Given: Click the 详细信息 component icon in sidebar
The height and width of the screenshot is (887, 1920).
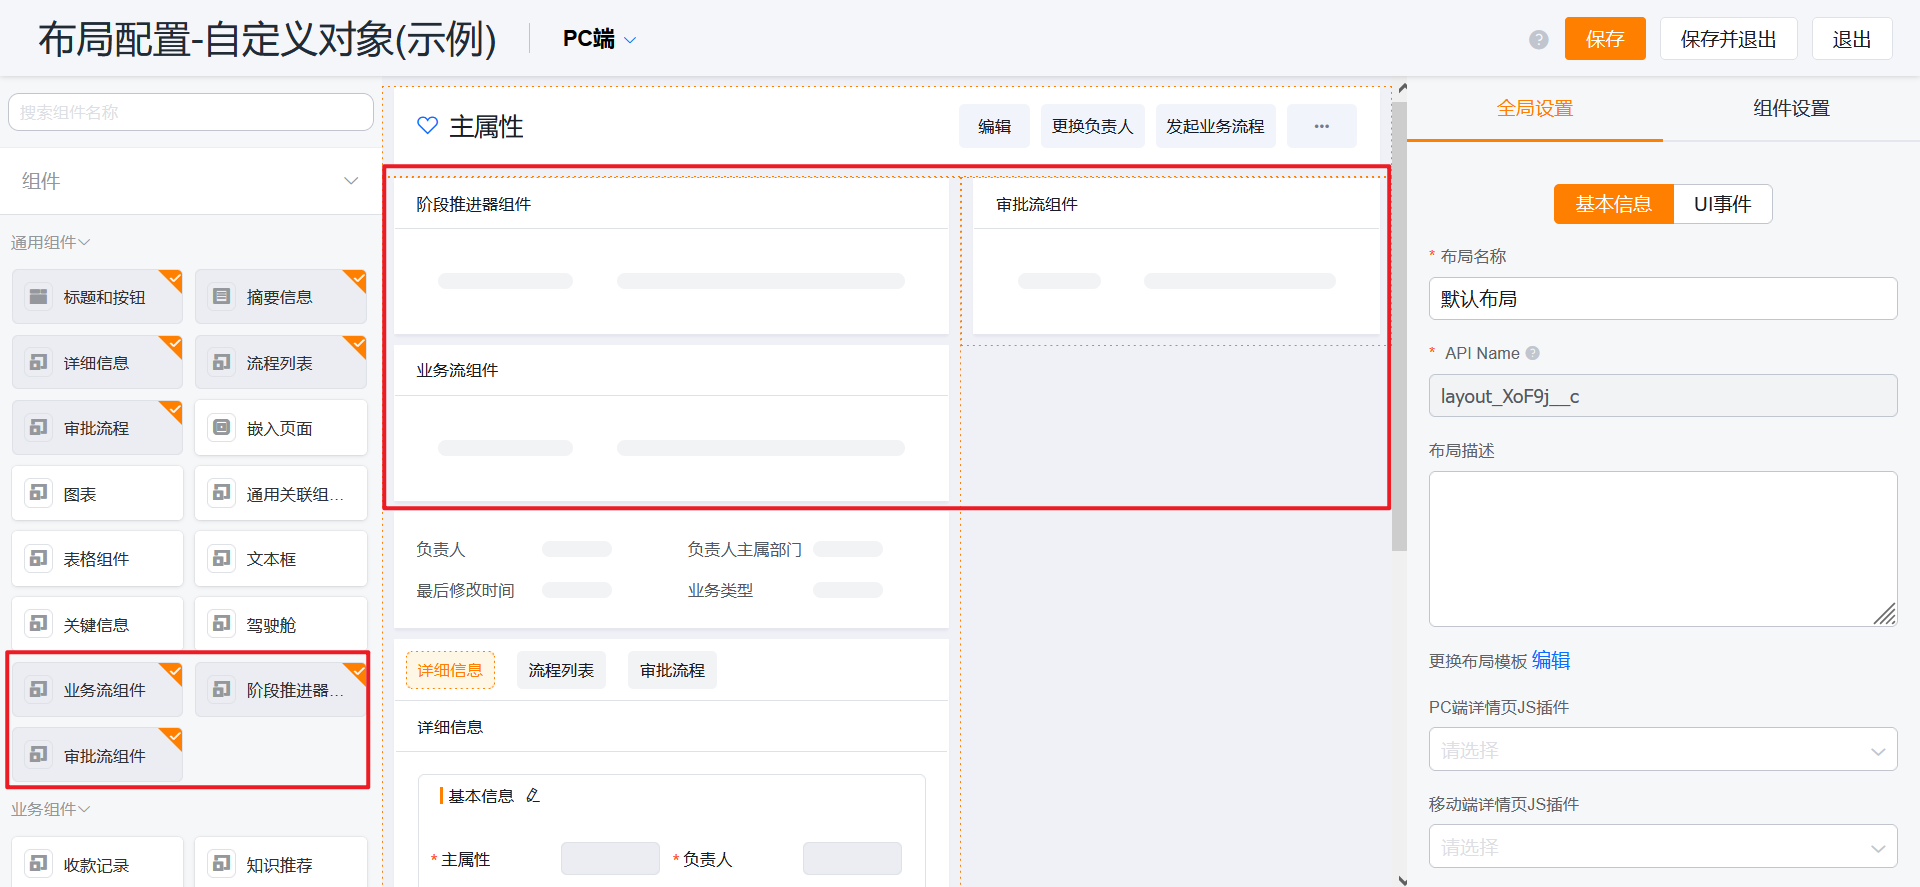Looking at the screenshot, I should click(x=38, y=362).
